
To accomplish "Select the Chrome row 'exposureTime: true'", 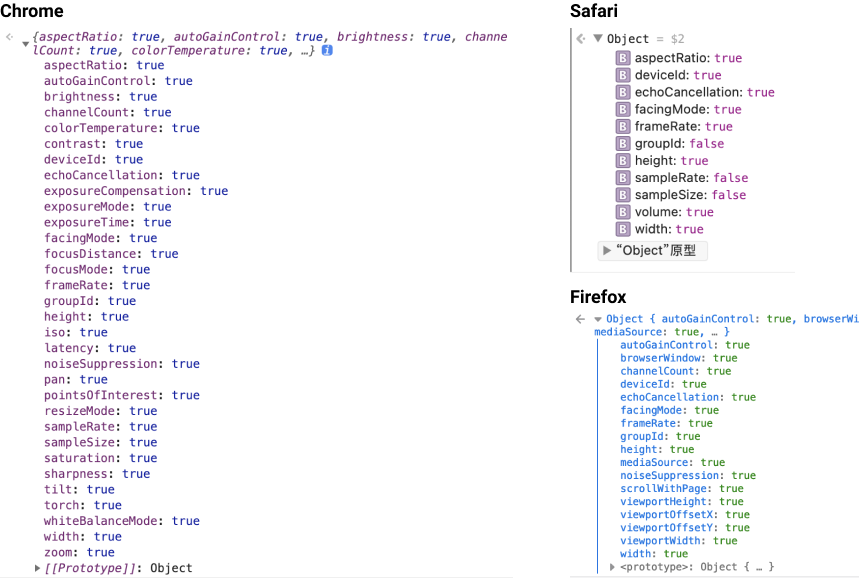I will 108,222.
